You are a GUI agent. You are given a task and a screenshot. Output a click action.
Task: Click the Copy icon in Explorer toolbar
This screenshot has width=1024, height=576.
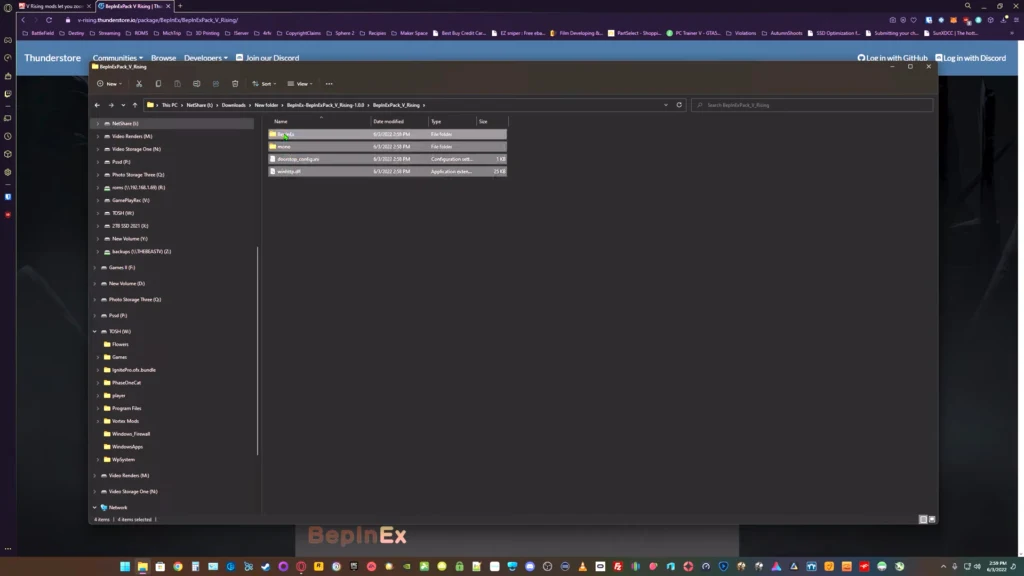click(158, 84)
